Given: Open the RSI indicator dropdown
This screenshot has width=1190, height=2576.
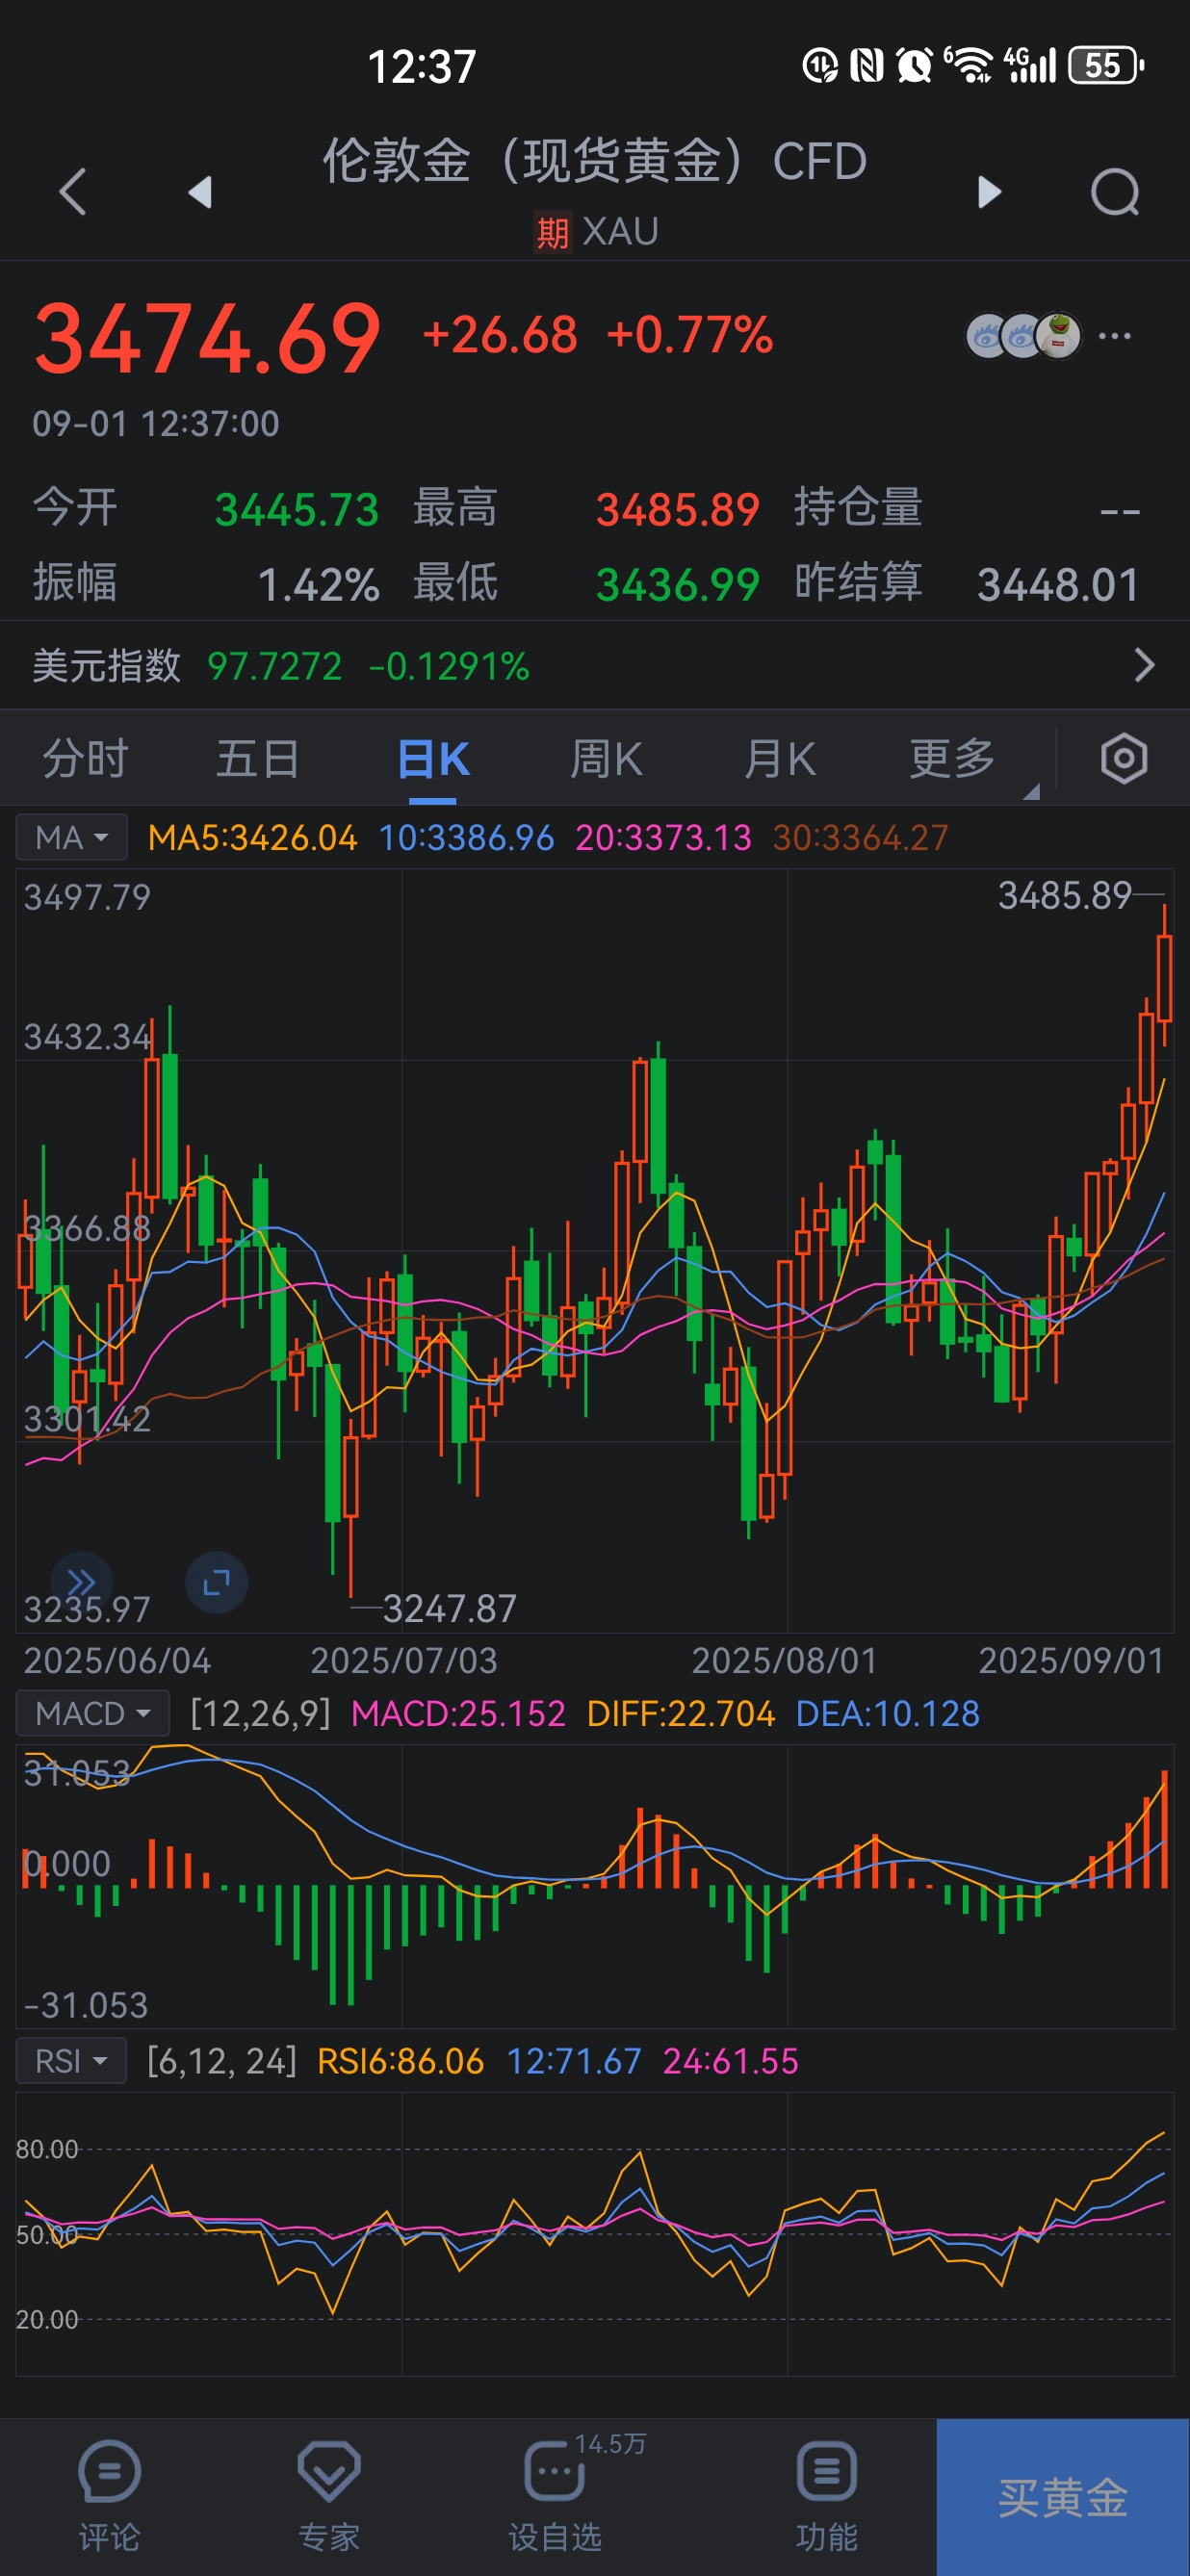Looking at the screenshot, I should click(x=71, y=2061).
